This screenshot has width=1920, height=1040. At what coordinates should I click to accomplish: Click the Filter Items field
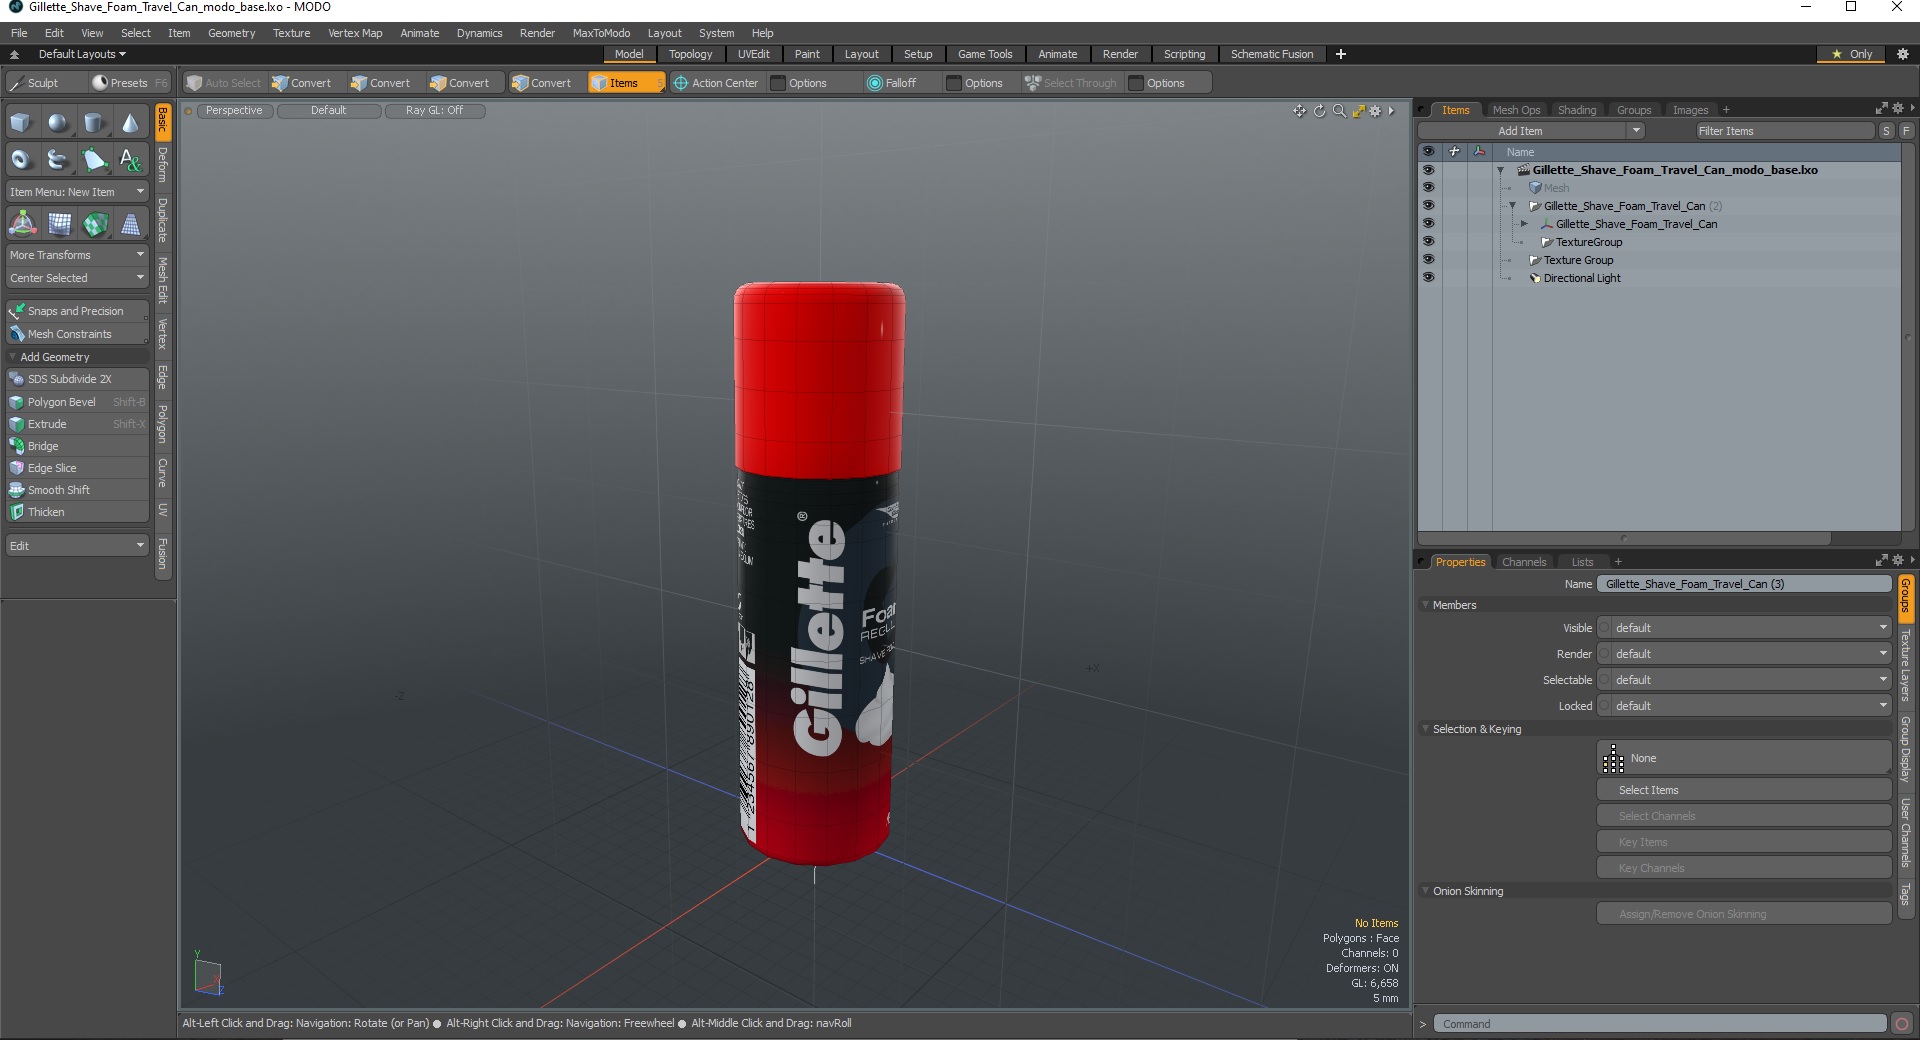(x=1785, y=131)
